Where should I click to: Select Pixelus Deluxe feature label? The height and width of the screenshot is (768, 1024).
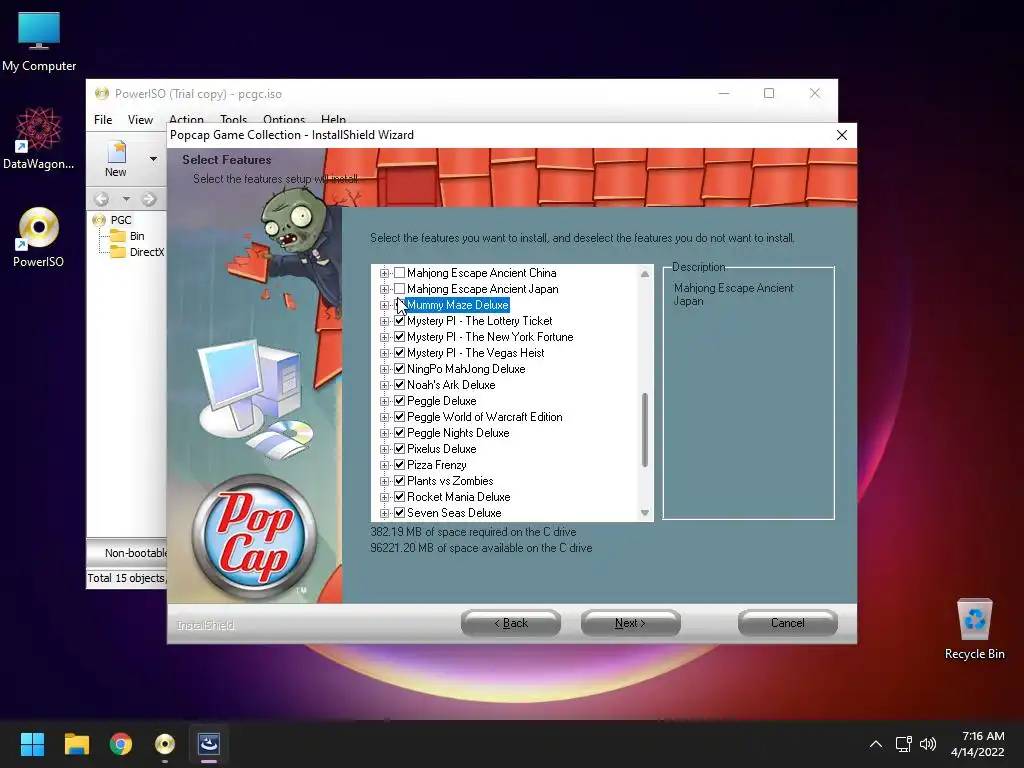click(441, 449)
